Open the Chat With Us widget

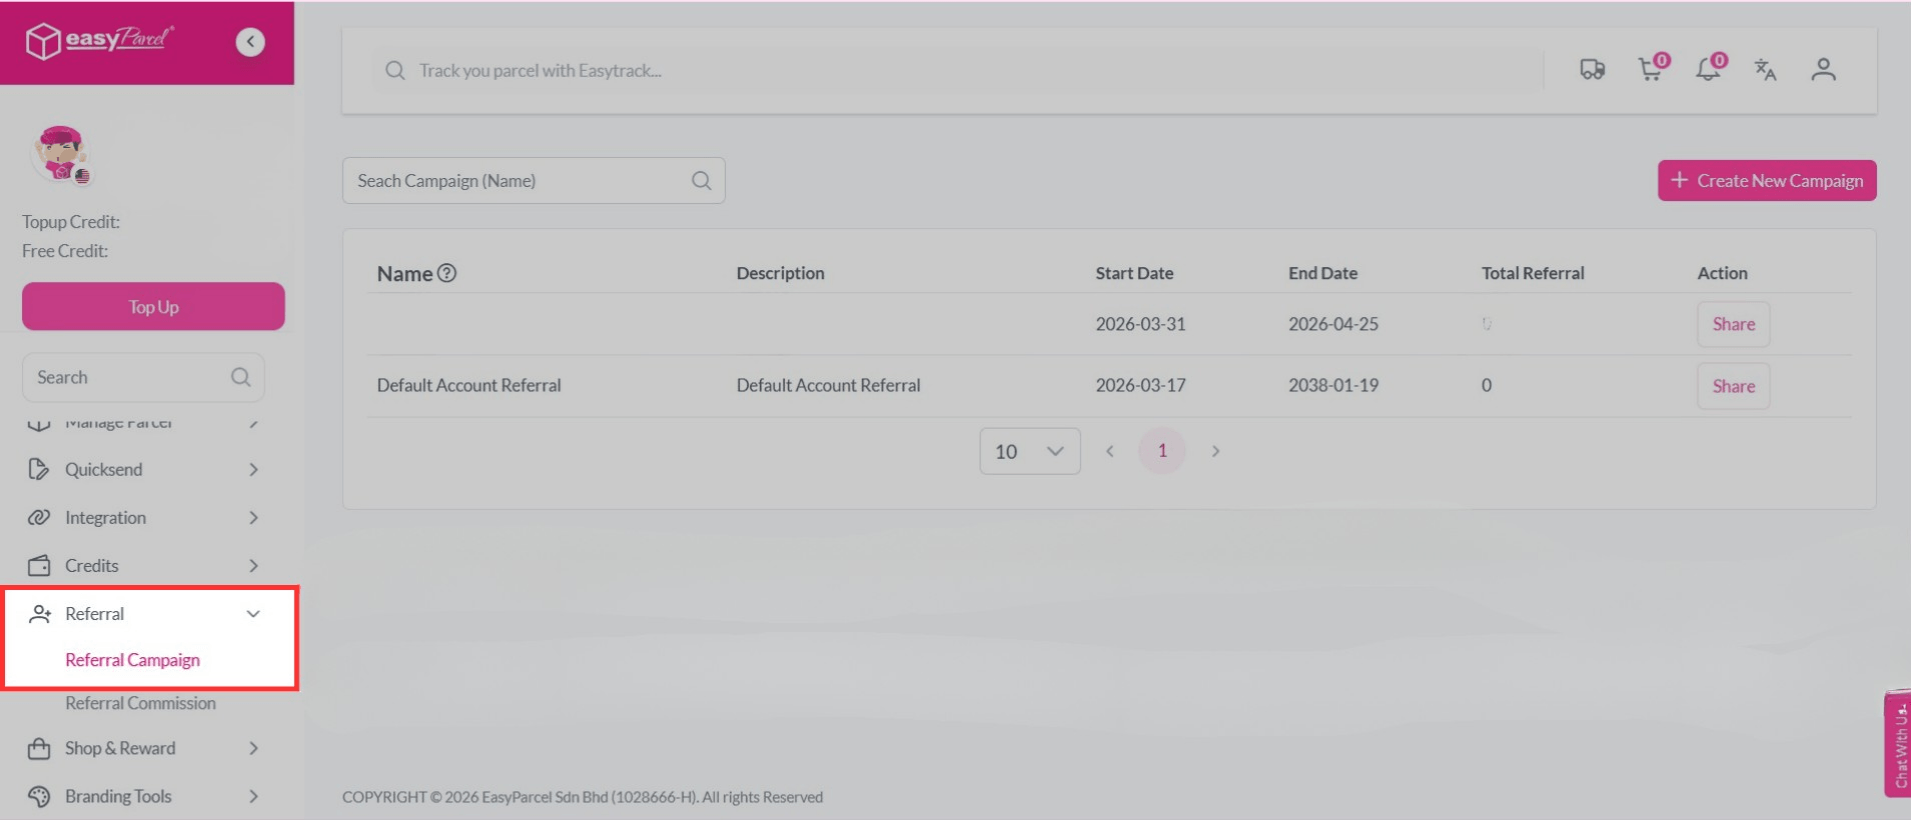[1898, 744]
